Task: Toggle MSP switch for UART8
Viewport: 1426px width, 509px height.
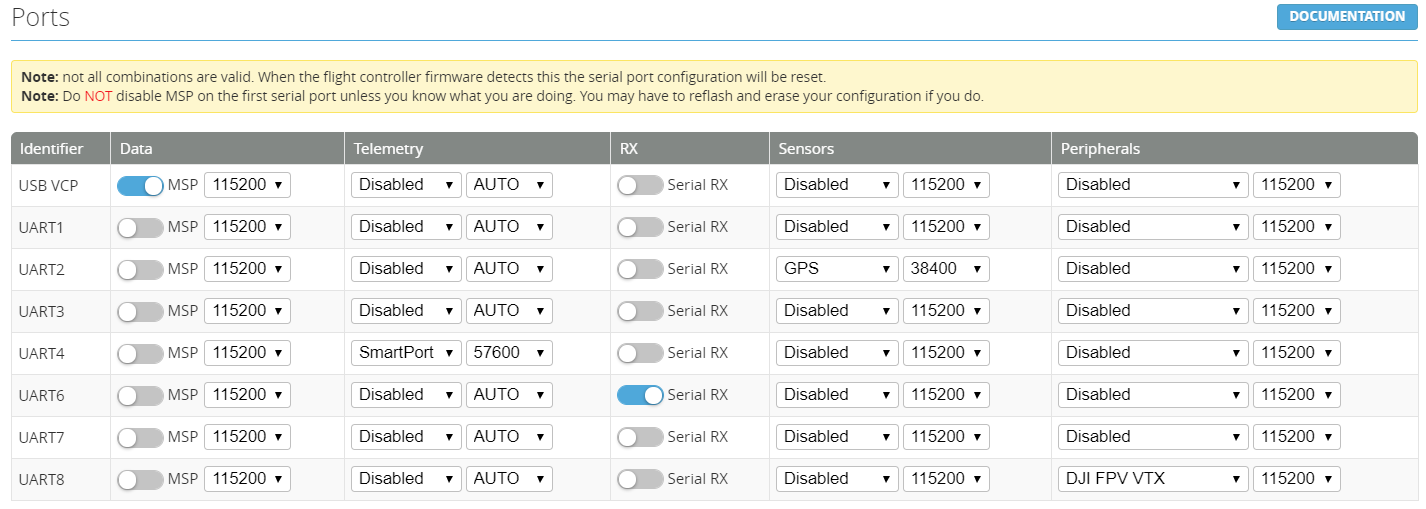Action: point(140,479)
